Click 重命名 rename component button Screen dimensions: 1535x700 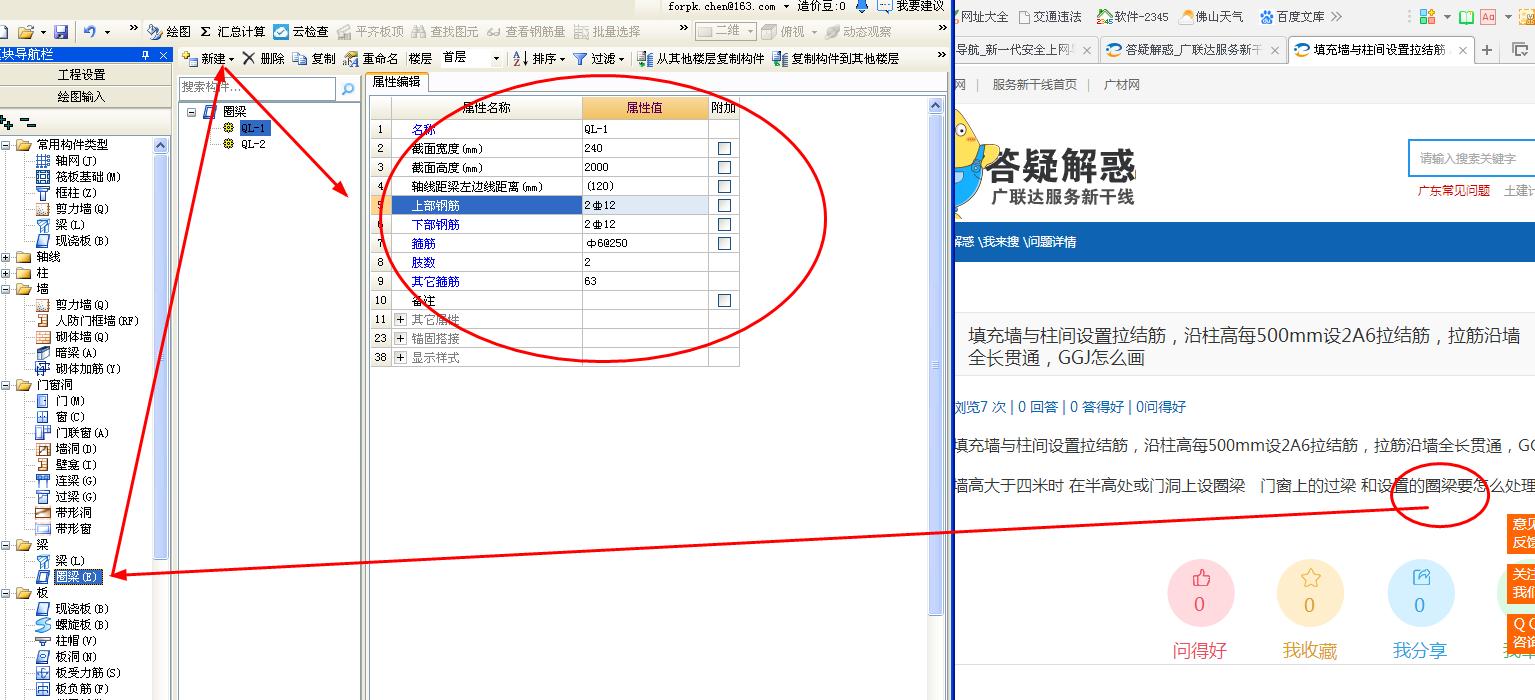tap(371, 59)
